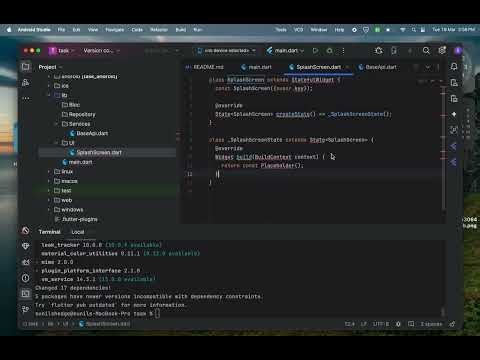
Task: Click the 2 spaces indent setting
Action: [431, 324]
